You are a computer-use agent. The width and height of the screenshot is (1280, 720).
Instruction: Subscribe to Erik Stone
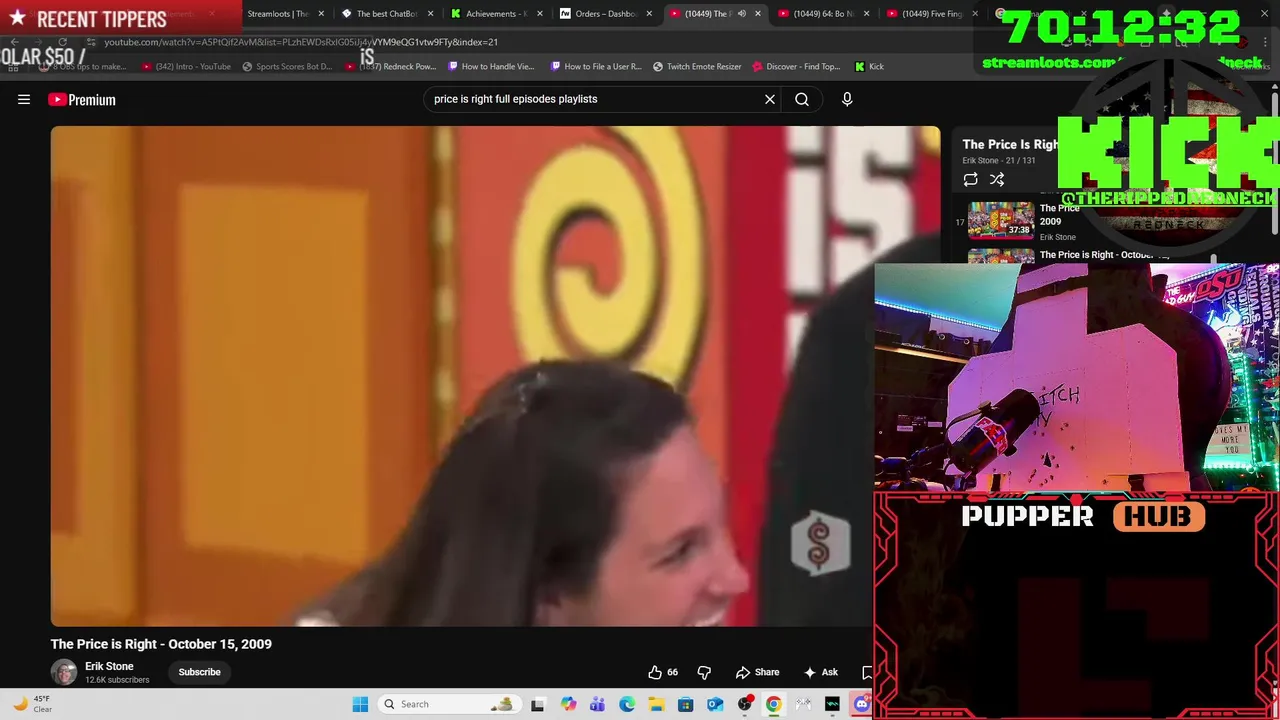[199, 672]
